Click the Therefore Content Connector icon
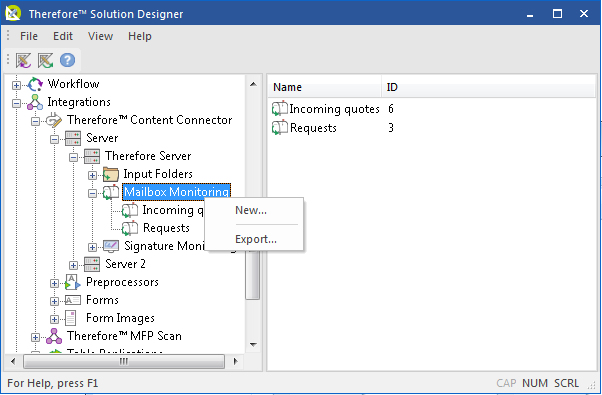Screen dimensions: 602x395 coord(54,120)
